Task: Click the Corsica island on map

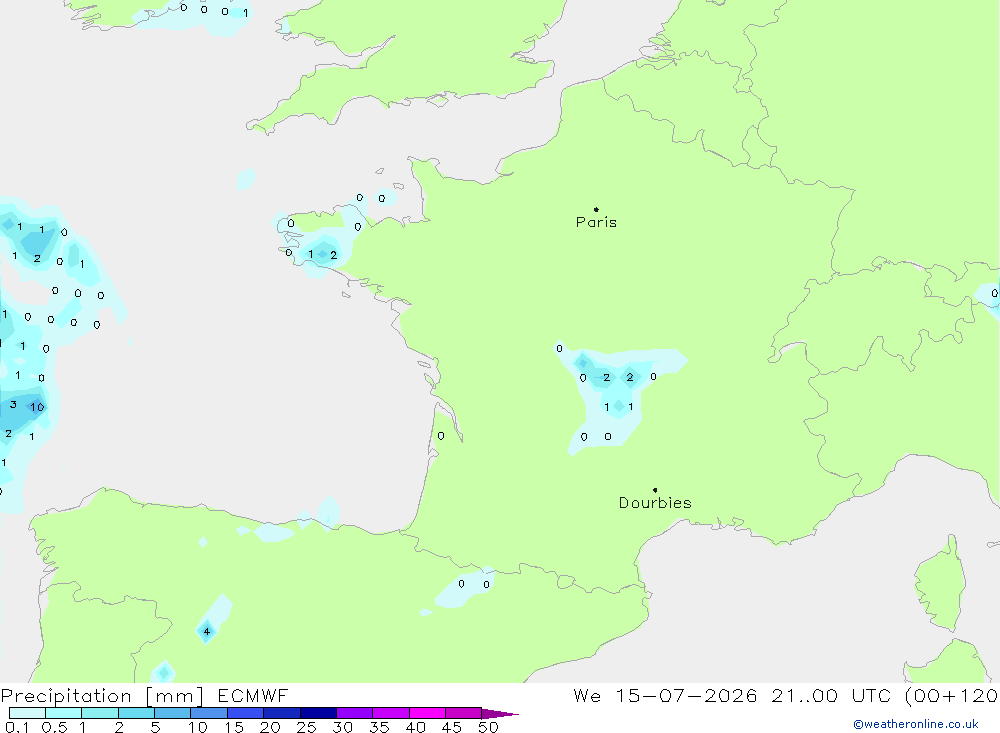Action: pos(940,586)
